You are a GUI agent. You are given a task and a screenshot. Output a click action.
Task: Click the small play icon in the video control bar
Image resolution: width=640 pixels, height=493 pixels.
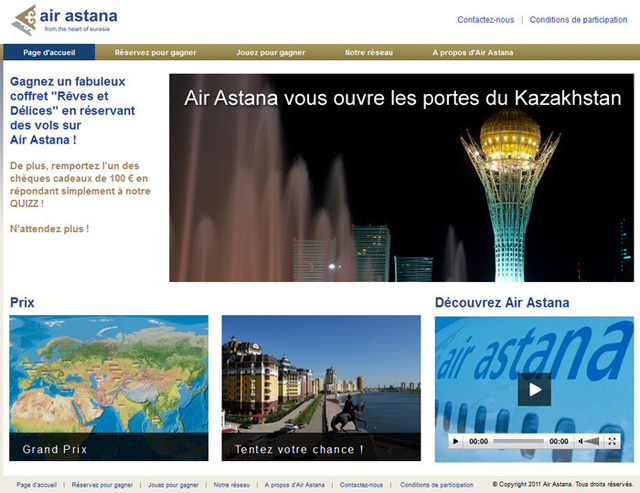(456, 441)
